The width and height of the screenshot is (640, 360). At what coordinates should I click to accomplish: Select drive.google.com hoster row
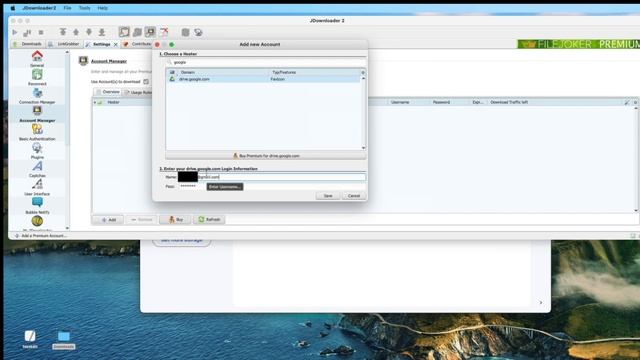point(263,79)
